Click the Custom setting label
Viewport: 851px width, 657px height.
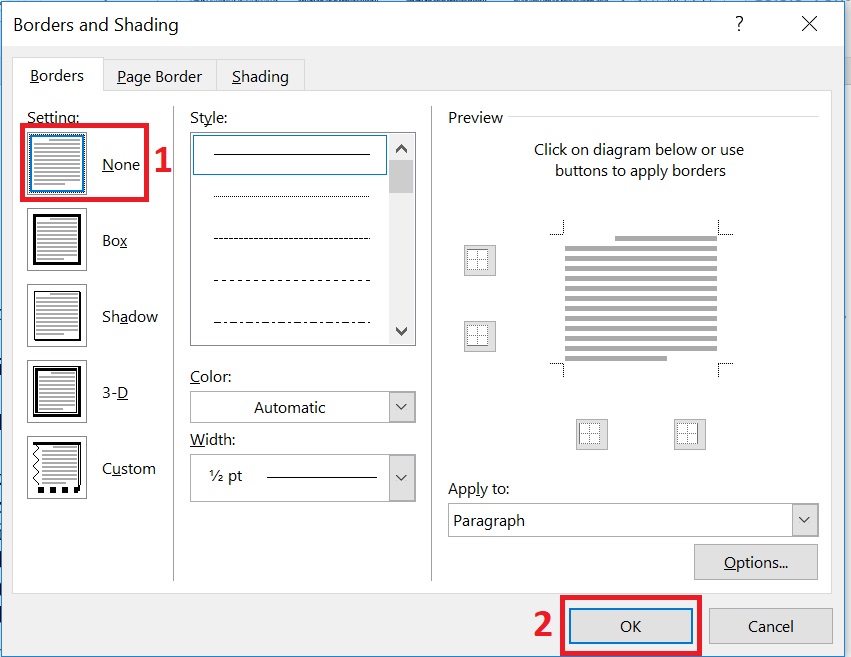pos(129,468)
